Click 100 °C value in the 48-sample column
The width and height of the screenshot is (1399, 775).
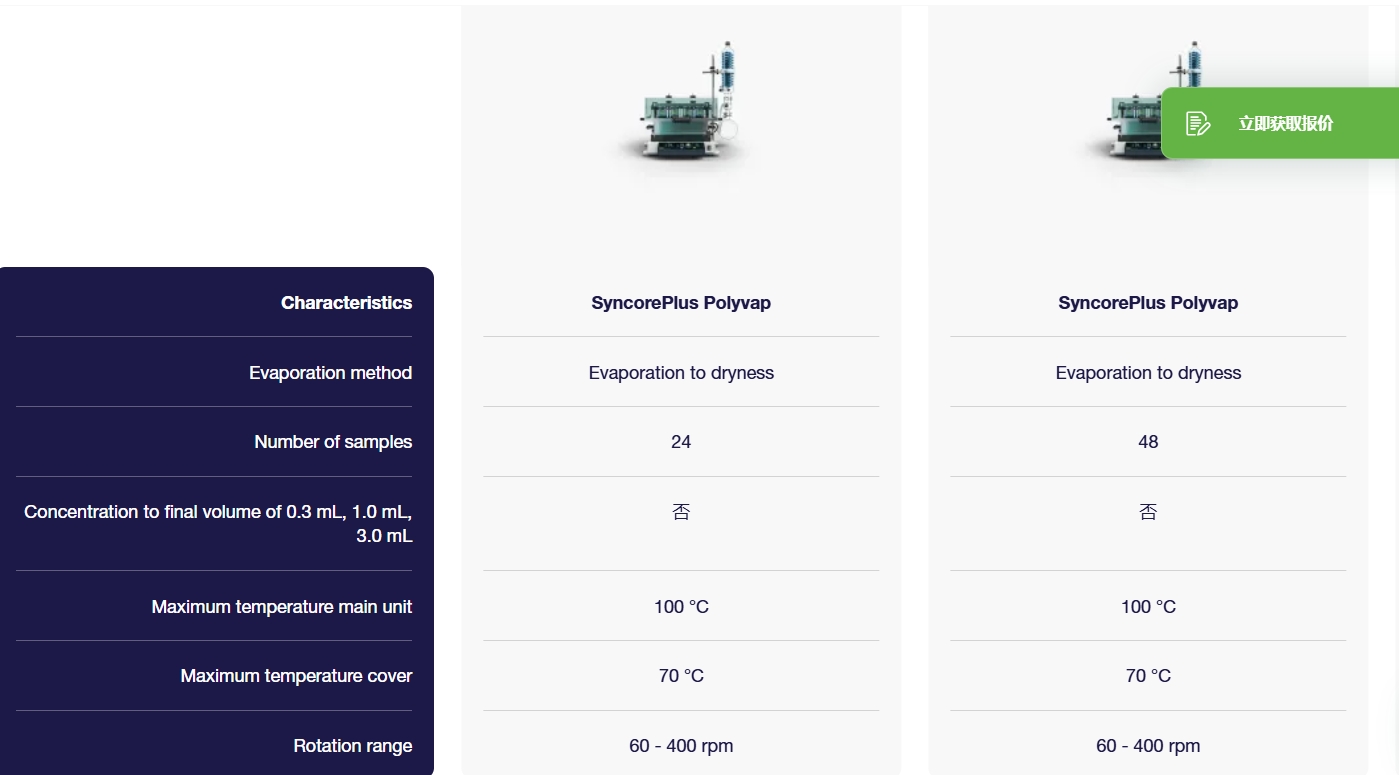coord(1148,607)
